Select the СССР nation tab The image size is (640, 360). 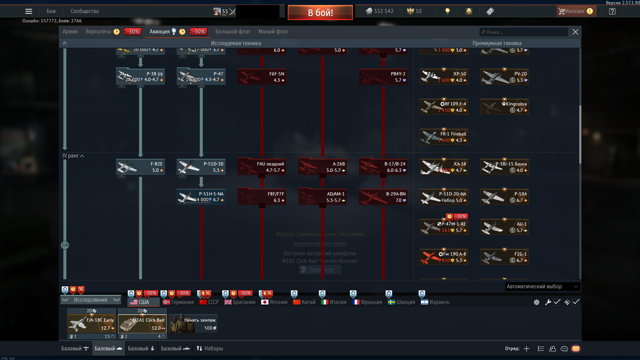click(209, 302)
